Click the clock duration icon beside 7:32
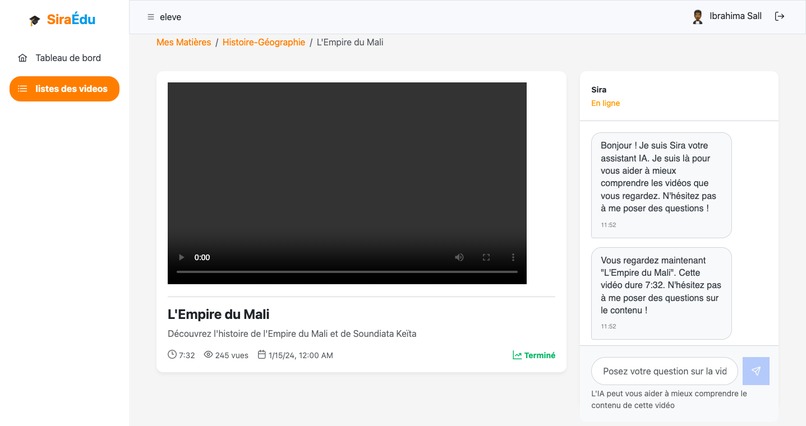Viewport: 806px width, 426px height. pyautogui.click(x=172, y=355)
